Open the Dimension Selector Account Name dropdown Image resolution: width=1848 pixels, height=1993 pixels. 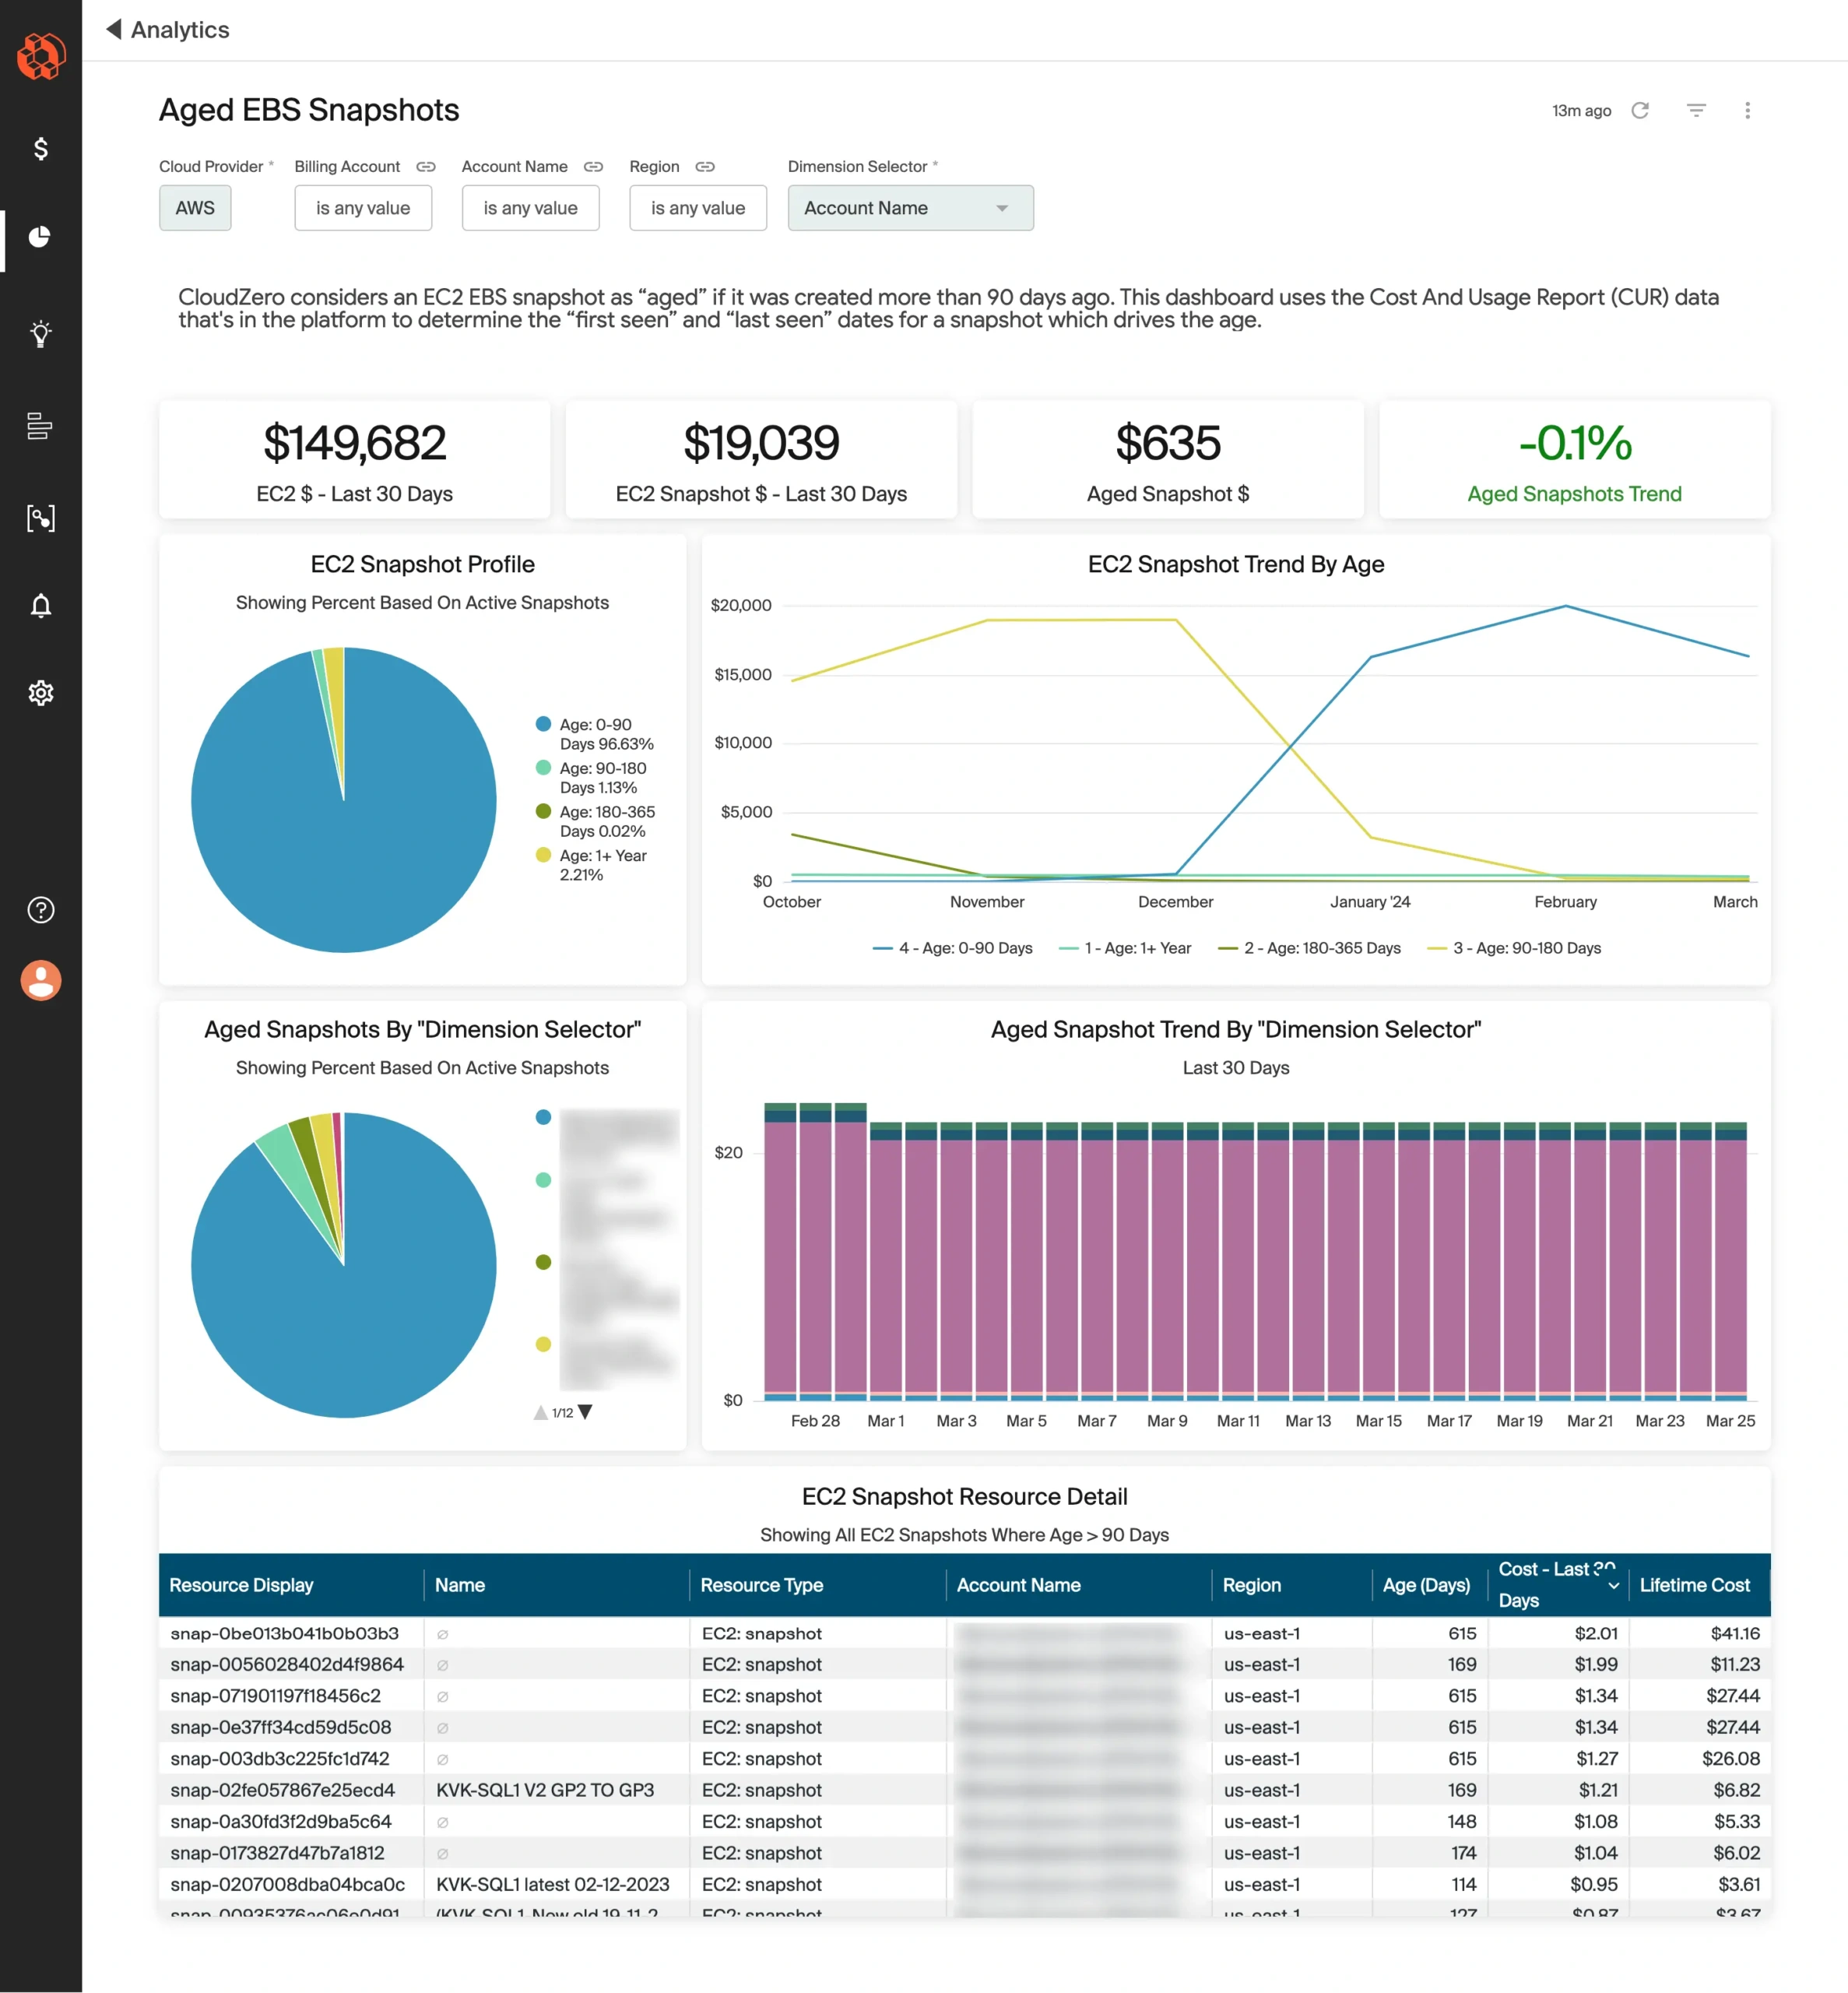coord(910,208)
